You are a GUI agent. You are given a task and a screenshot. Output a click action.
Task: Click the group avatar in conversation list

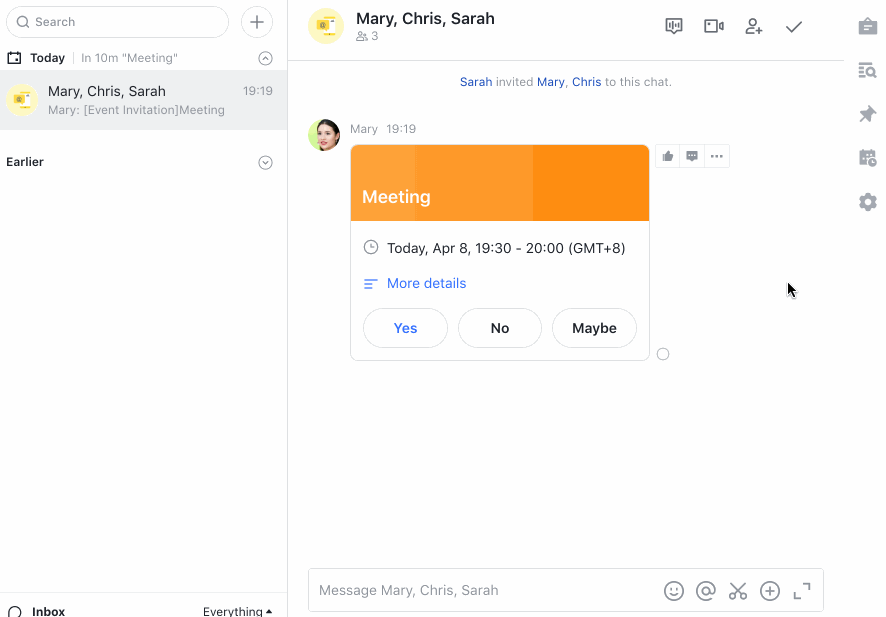pyautogui.click(x=22, y=100)
